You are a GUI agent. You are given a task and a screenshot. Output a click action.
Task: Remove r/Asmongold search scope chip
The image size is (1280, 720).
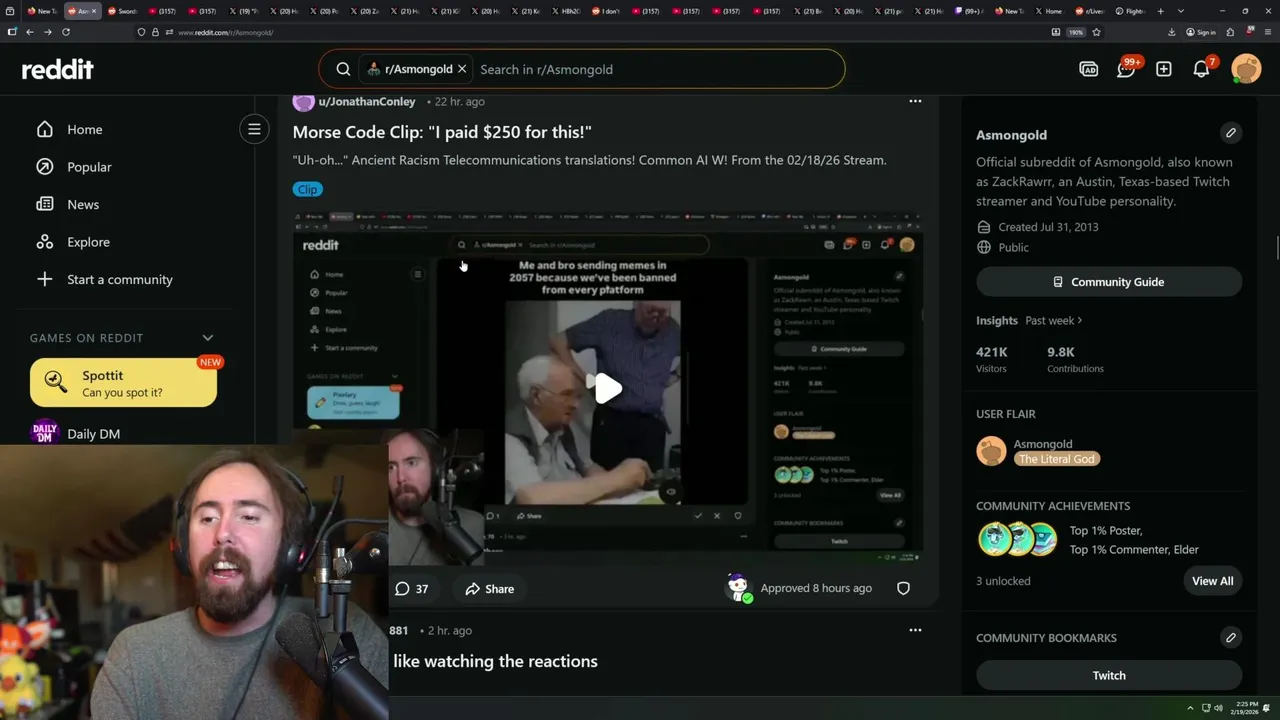tap(462, 69)
